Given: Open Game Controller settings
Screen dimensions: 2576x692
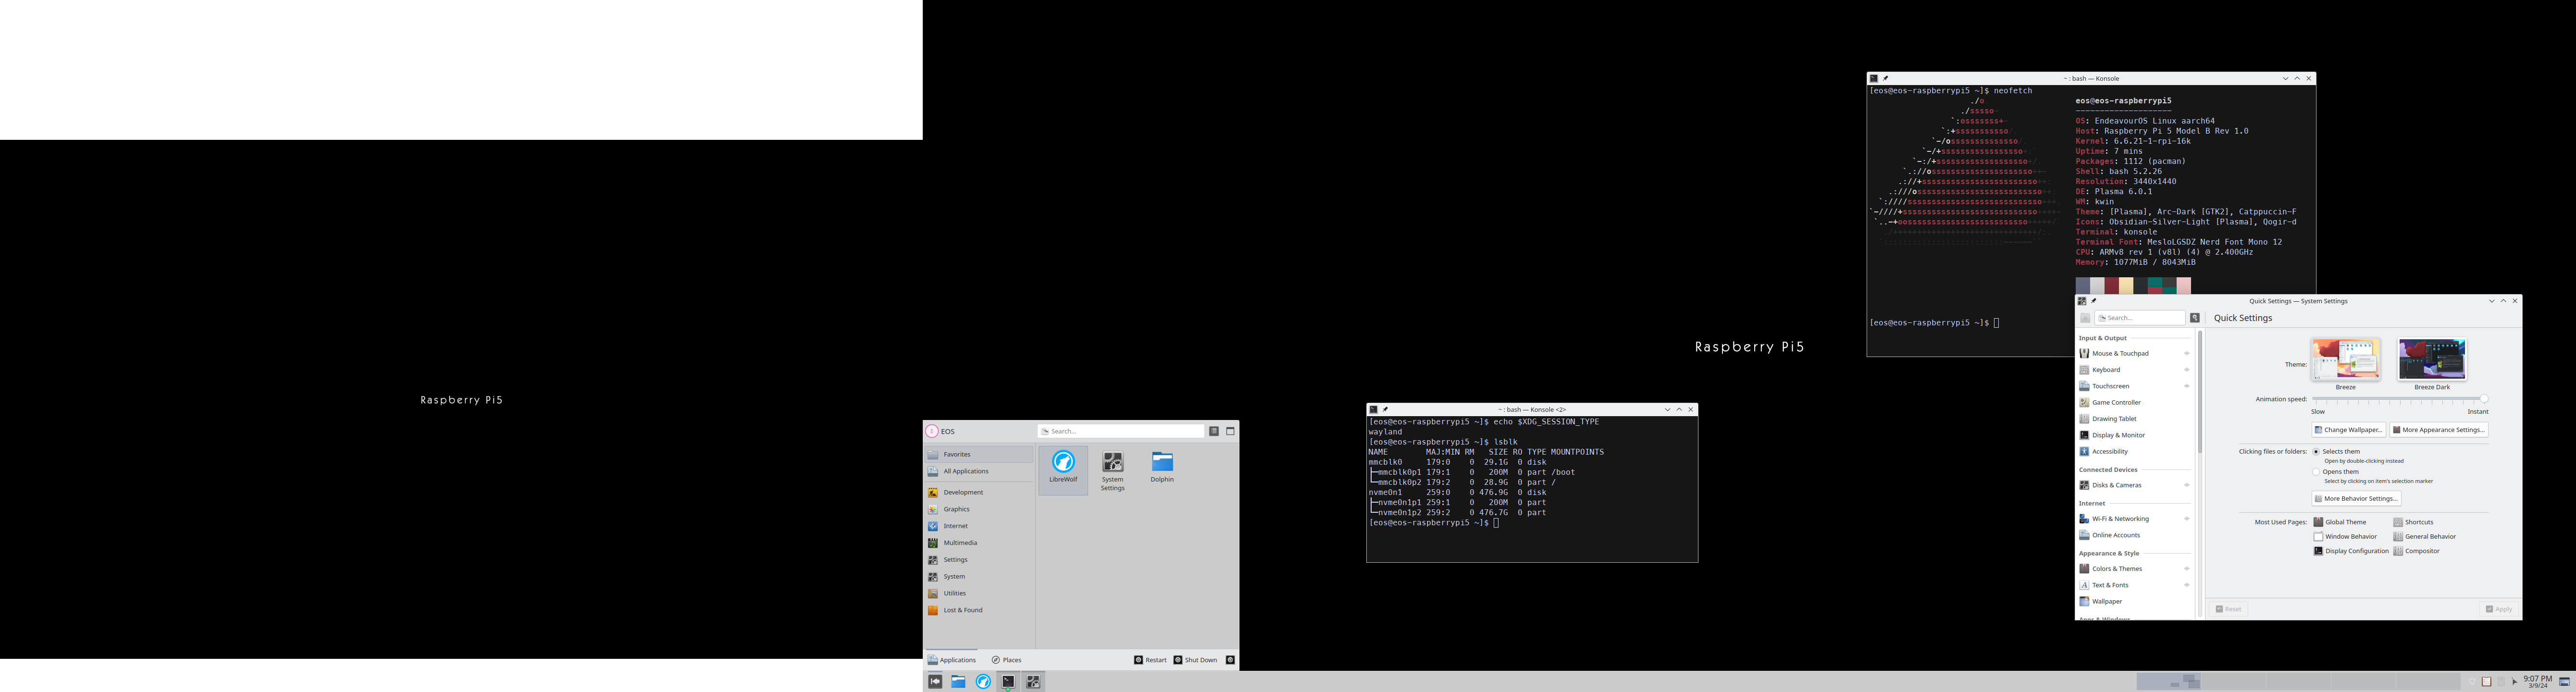Looking at the screenshot, I should 2134,402.
